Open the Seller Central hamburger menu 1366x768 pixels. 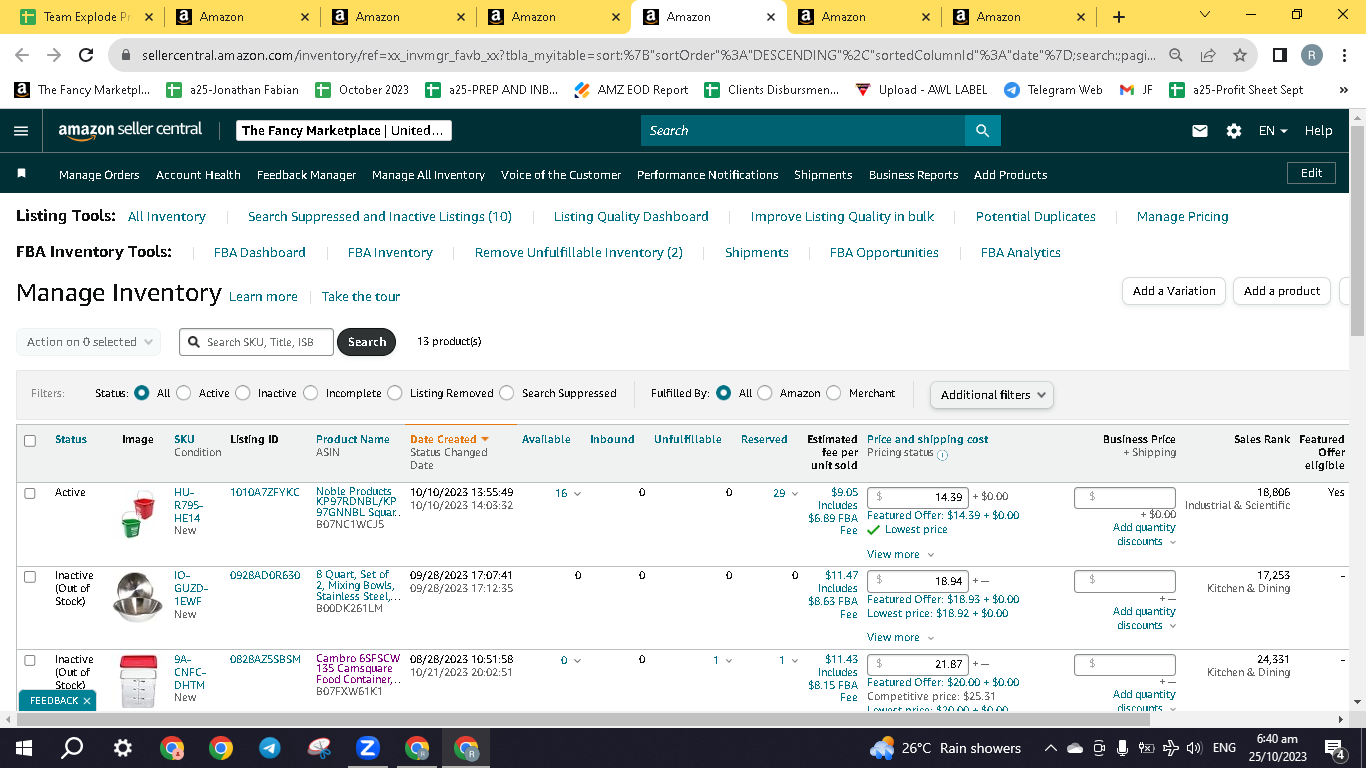(x=22, y=131)
